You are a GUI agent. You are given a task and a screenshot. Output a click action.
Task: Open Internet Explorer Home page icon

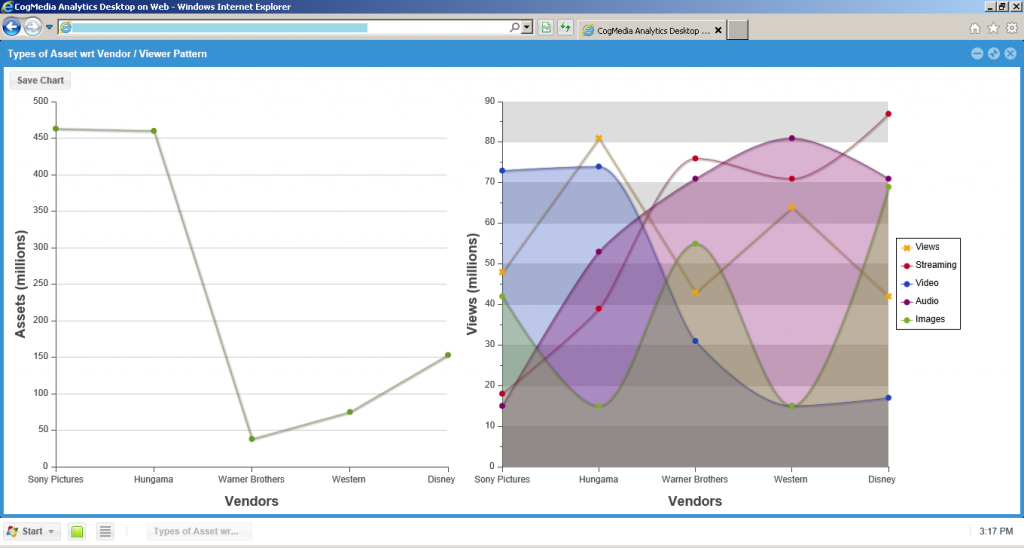click(975, 28)
